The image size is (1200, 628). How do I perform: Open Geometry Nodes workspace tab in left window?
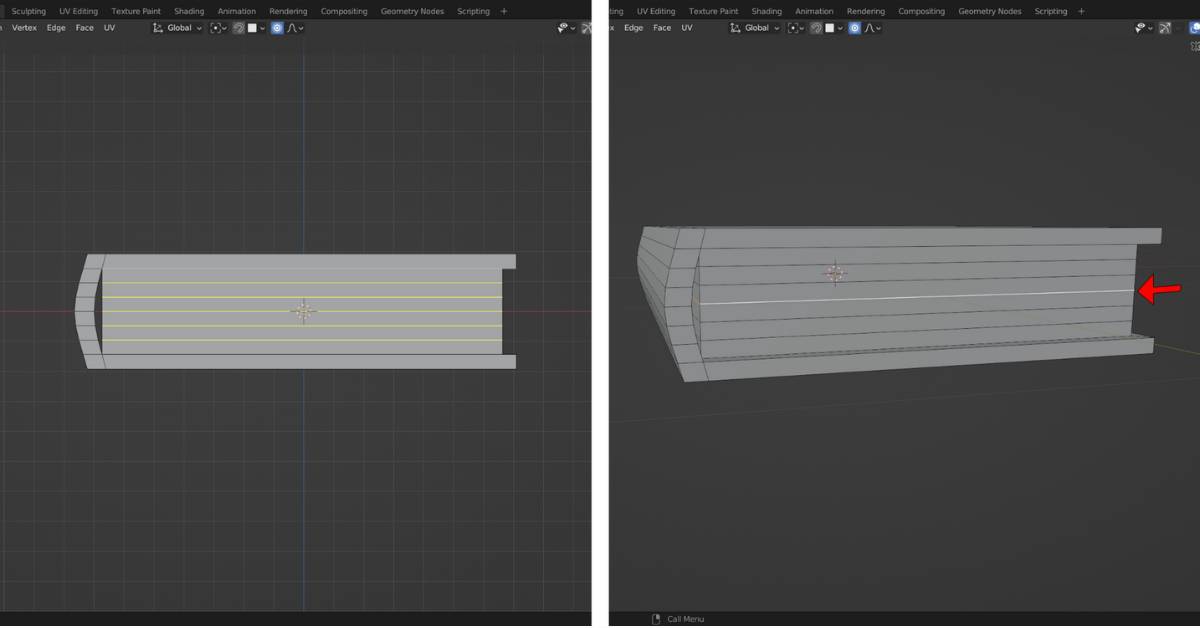click(x=412, y=11)
